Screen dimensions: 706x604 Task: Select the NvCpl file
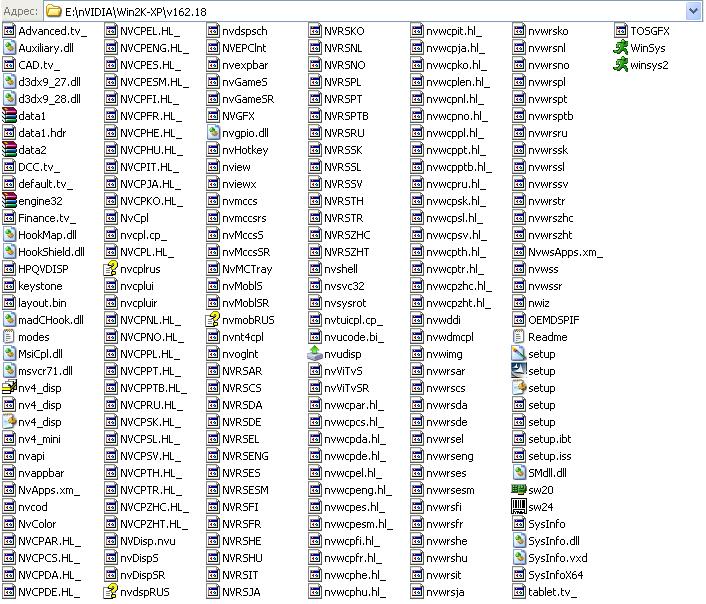tap(127, 218)
